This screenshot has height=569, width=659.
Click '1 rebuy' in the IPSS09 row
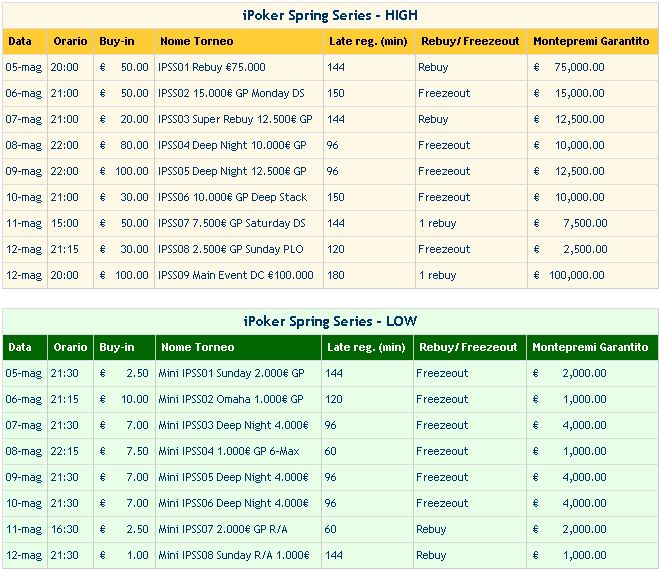pos(437,276)
